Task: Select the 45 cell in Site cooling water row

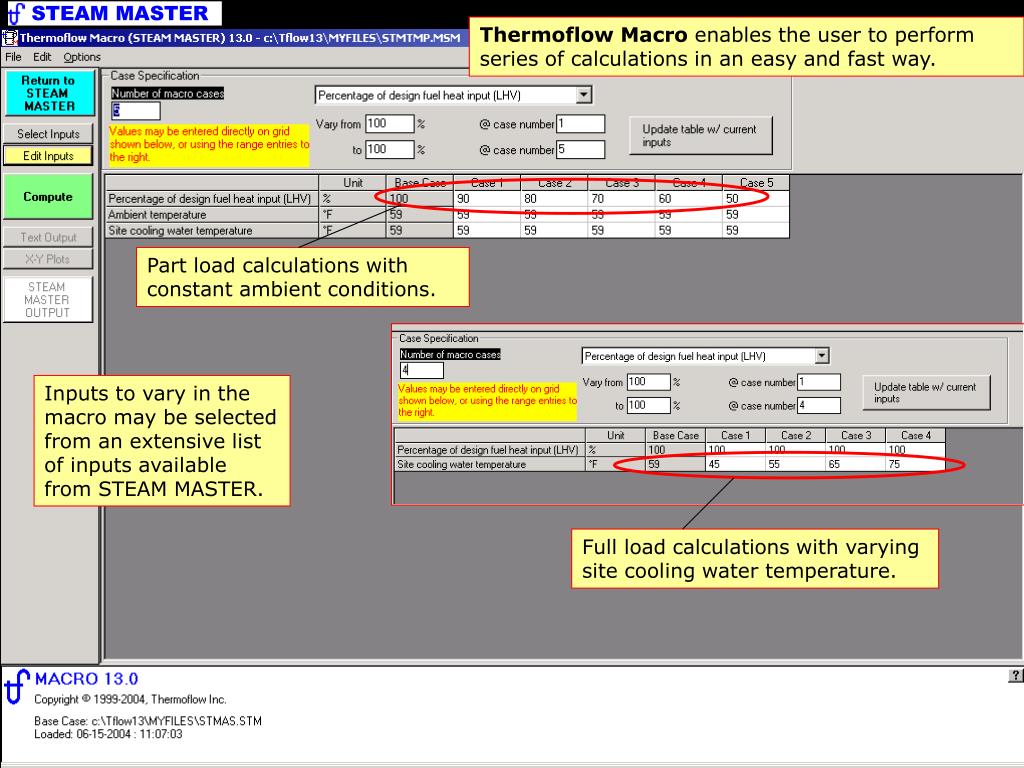Action: coord(736,464)
